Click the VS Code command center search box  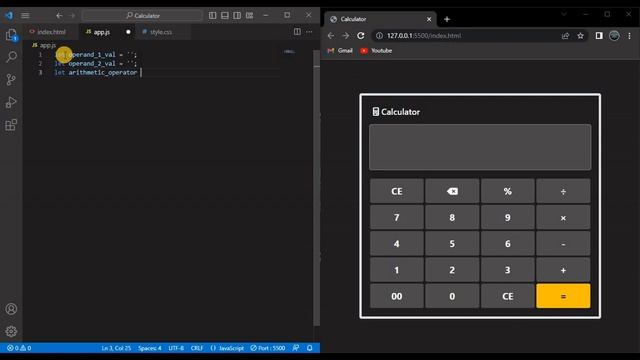pos(142,16)
